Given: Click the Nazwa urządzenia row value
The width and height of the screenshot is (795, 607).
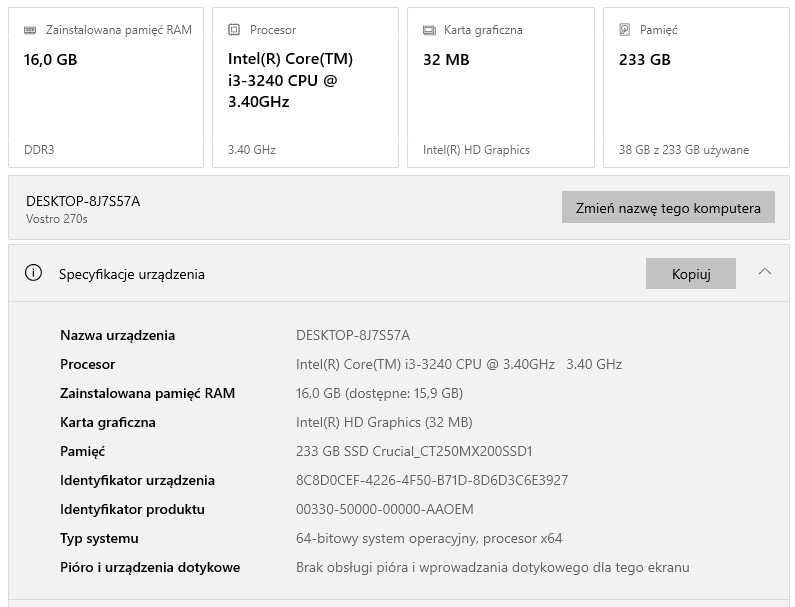Looking at the screenshot, I should tap(353, 335).
